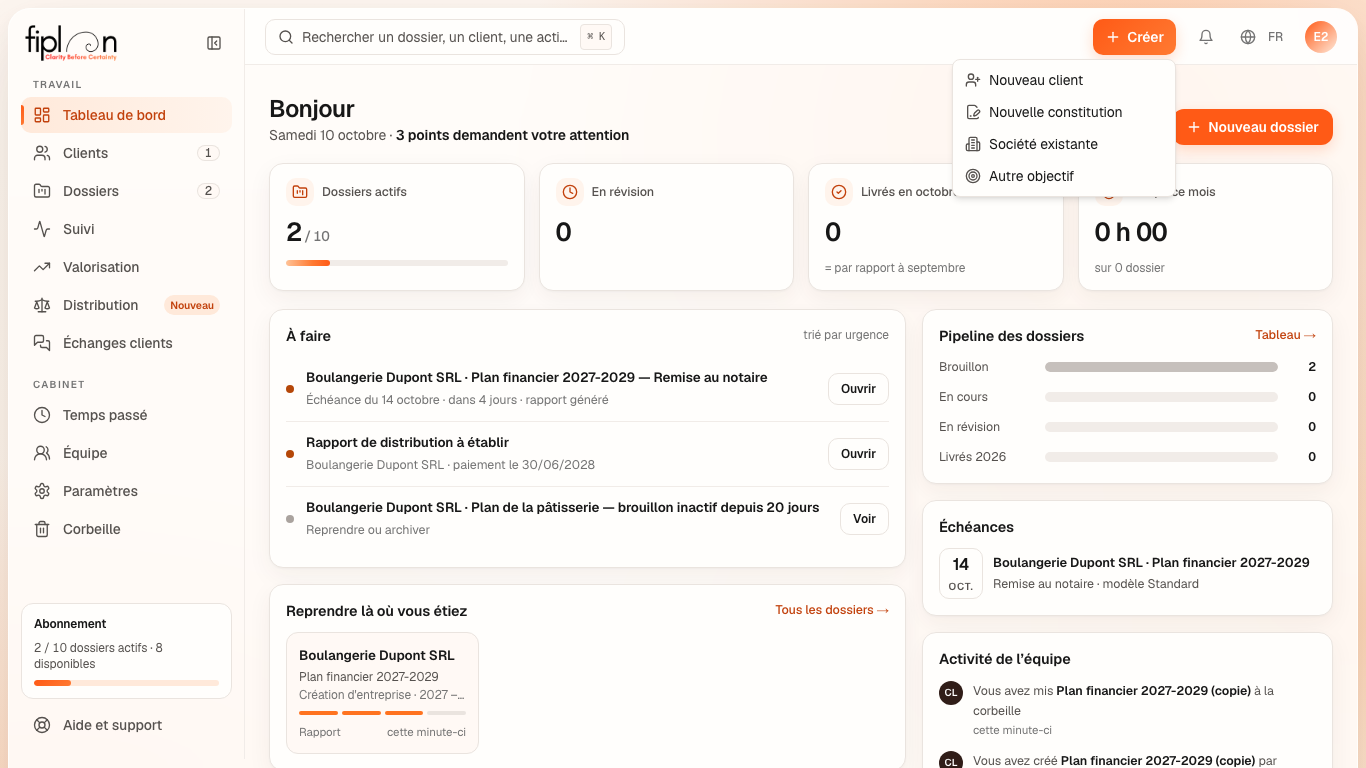1366x768 pixels.
Task: Open the 14 oct. échéance entry
Action: pos(1127,574)
